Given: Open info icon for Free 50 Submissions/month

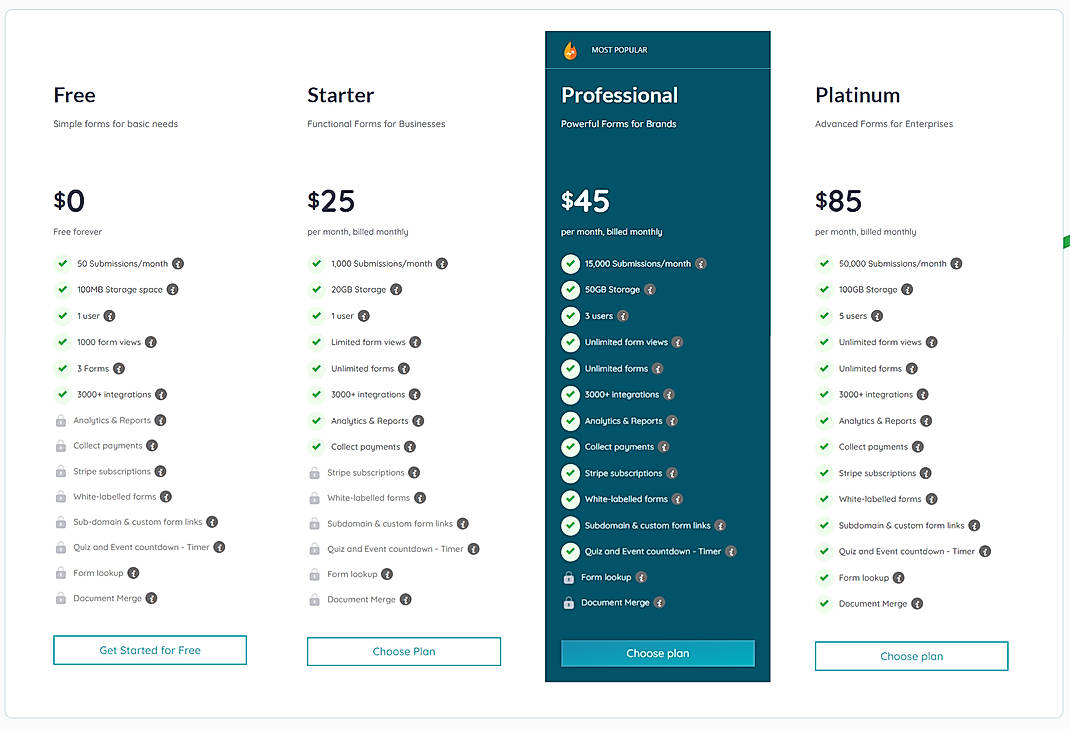Looking at the screenshot, I should coord(178,263).
